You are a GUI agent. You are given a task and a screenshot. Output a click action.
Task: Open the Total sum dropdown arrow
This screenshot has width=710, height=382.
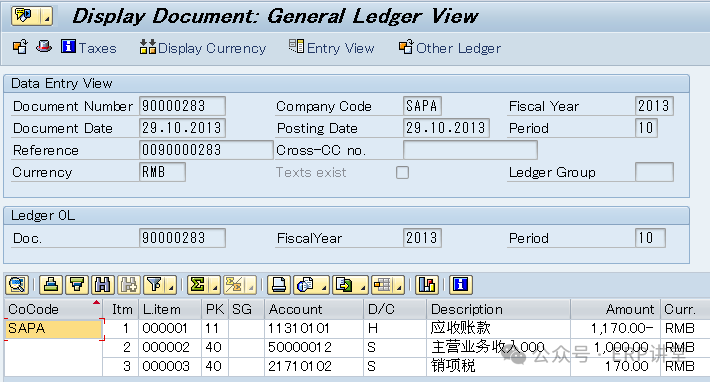(x=215, y=286)
